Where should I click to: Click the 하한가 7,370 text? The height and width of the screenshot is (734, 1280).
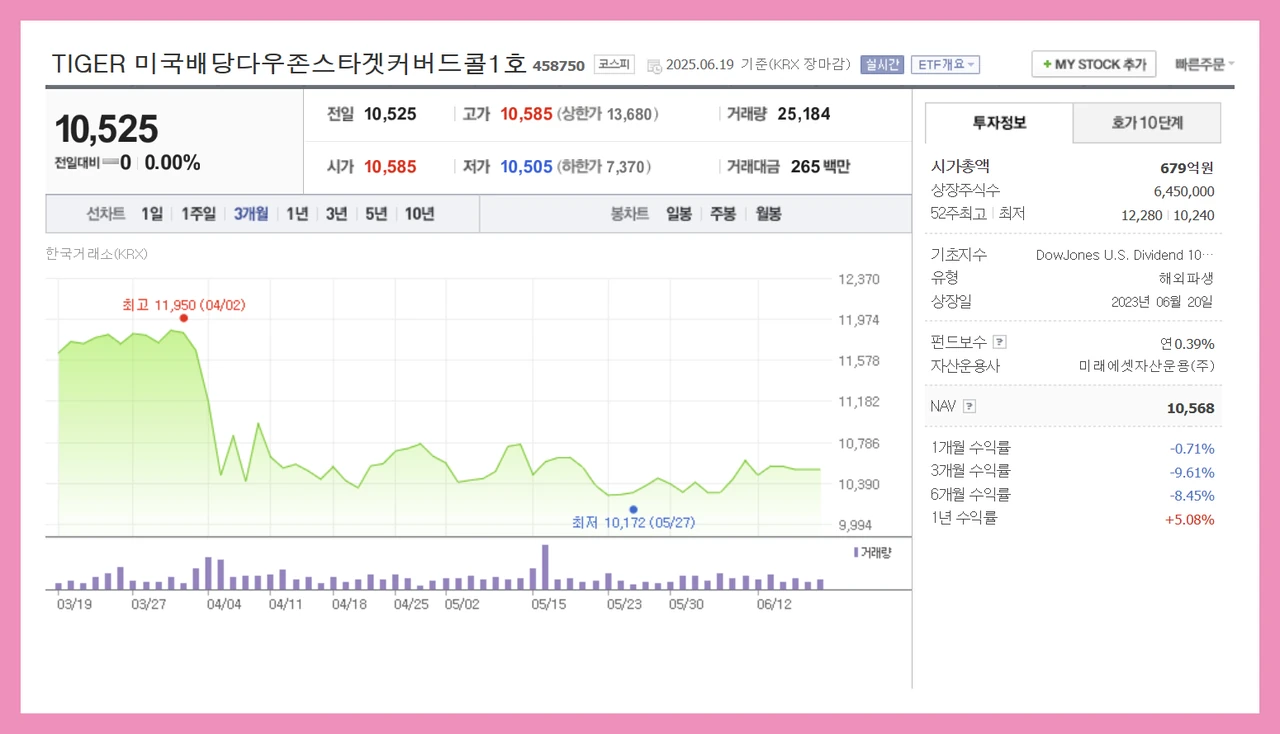[604, 167]
